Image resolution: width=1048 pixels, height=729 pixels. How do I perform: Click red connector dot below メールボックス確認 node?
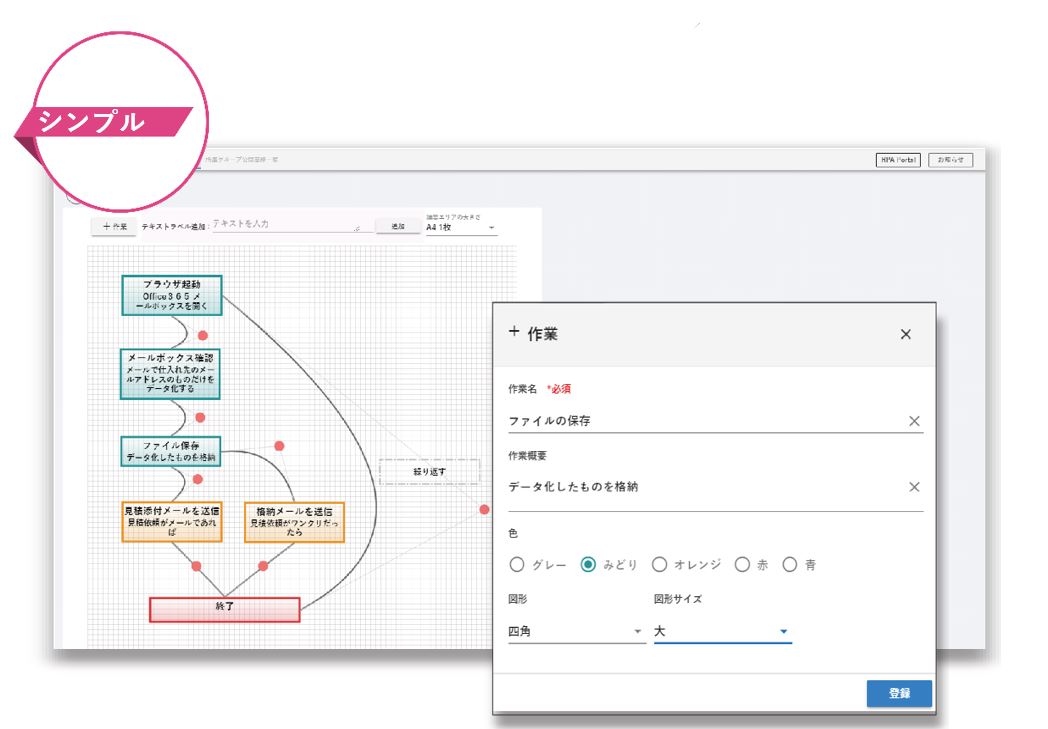pos(200,418)
